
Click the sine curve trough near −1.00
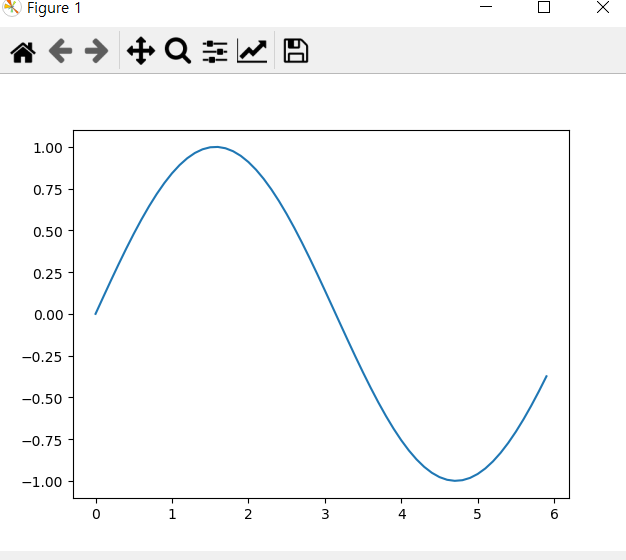click(x=455, y=480)
